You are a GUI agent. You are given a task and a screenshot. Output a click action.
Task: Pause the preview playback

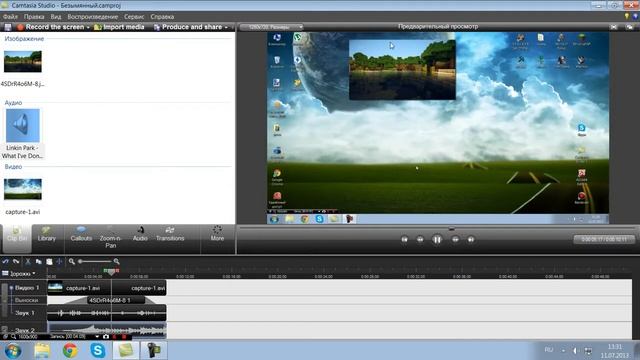point(437,240)
